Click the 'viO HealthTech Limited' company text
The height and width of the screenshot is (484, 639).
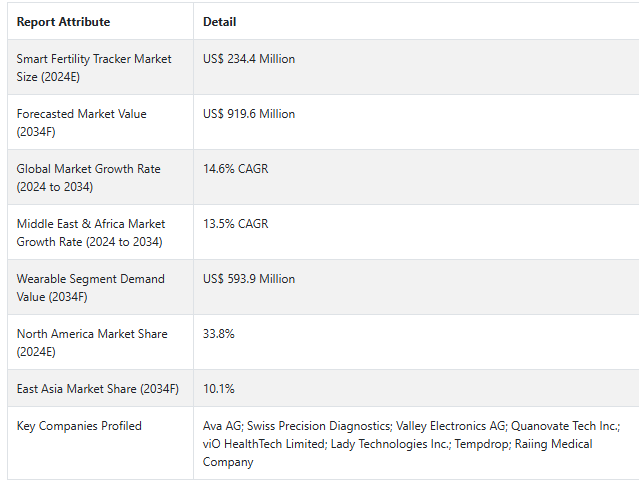[x=262, y=444]
